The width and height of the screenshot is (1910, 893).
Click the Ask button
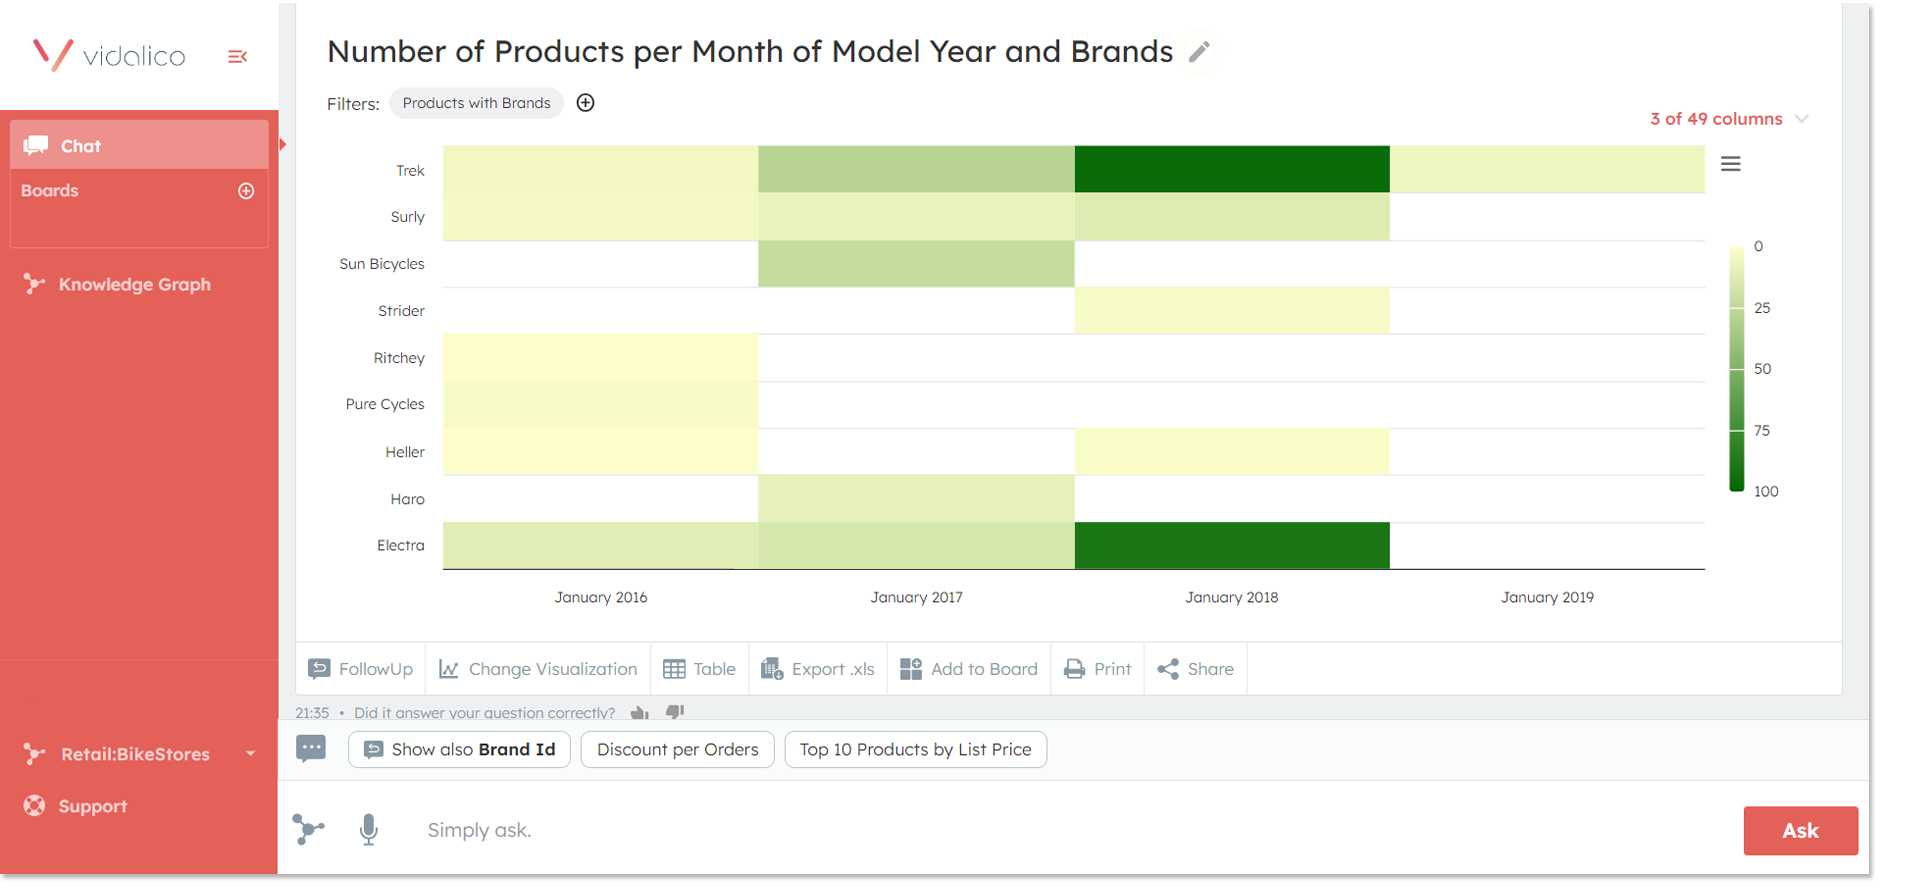point(1800,831)
